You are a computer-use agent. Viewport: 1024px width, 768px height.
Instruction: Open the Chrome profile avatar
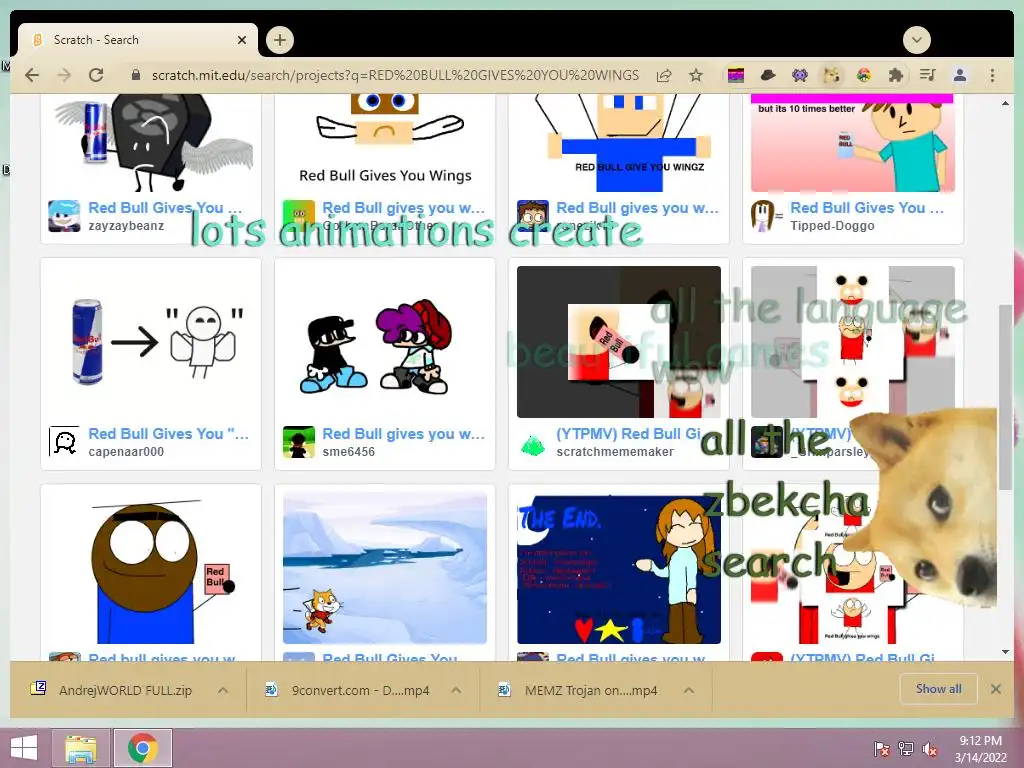click(960, 75)
